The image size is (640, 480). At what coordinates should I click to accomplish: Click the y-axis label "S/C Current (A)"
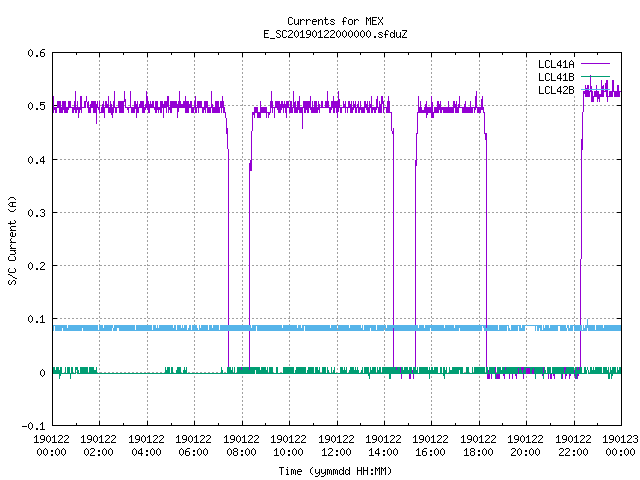pos(13,240)
